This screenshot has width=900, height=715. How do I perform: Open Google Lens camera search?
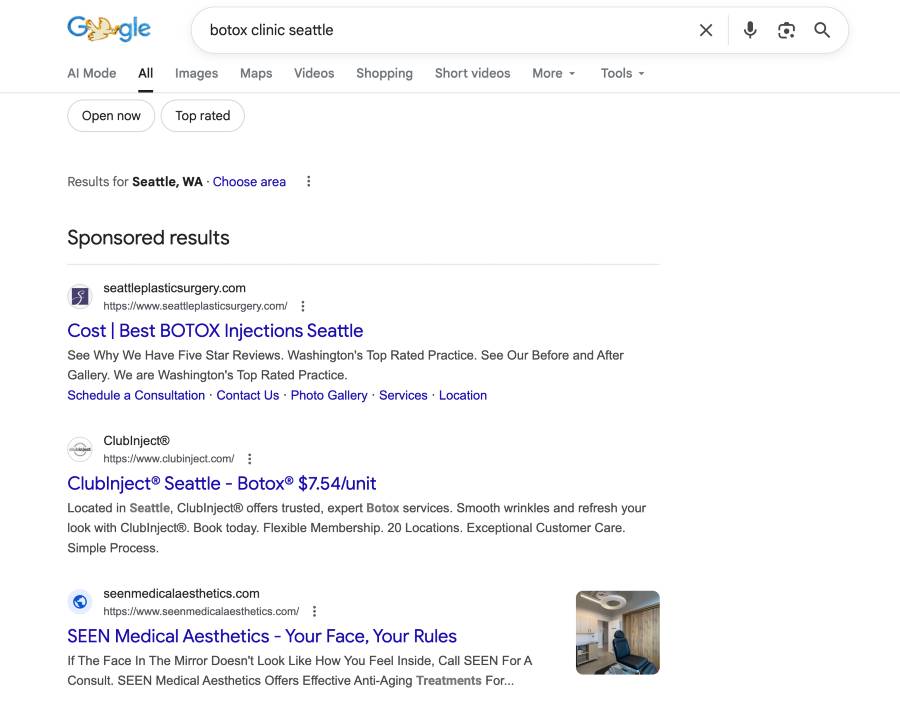click(786, 30)
